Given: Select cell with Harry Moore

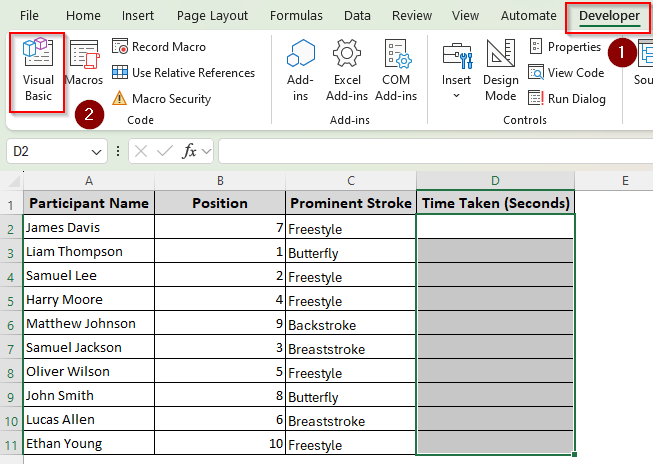Looking at the screenshot, I should click(89, 299).
